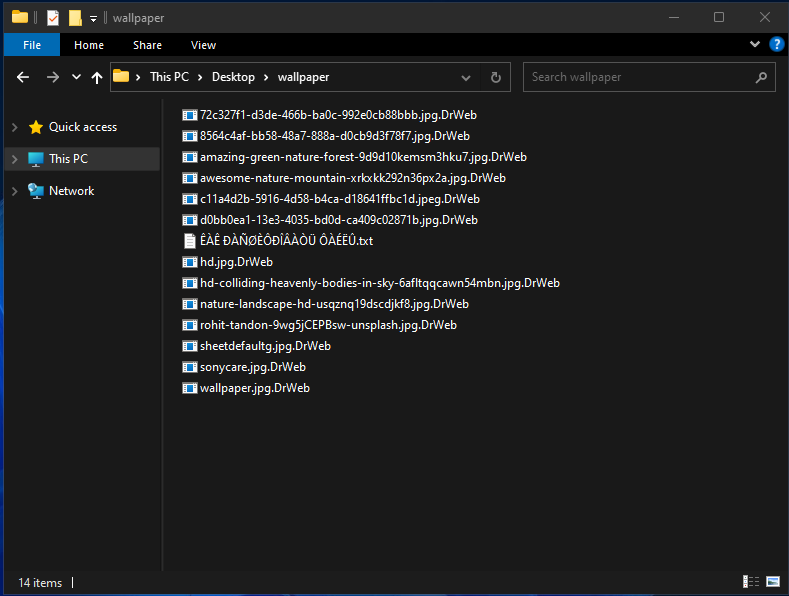Switch to the Share ribbon tab
Screen dimensions: 789x596
click(147, 45)
